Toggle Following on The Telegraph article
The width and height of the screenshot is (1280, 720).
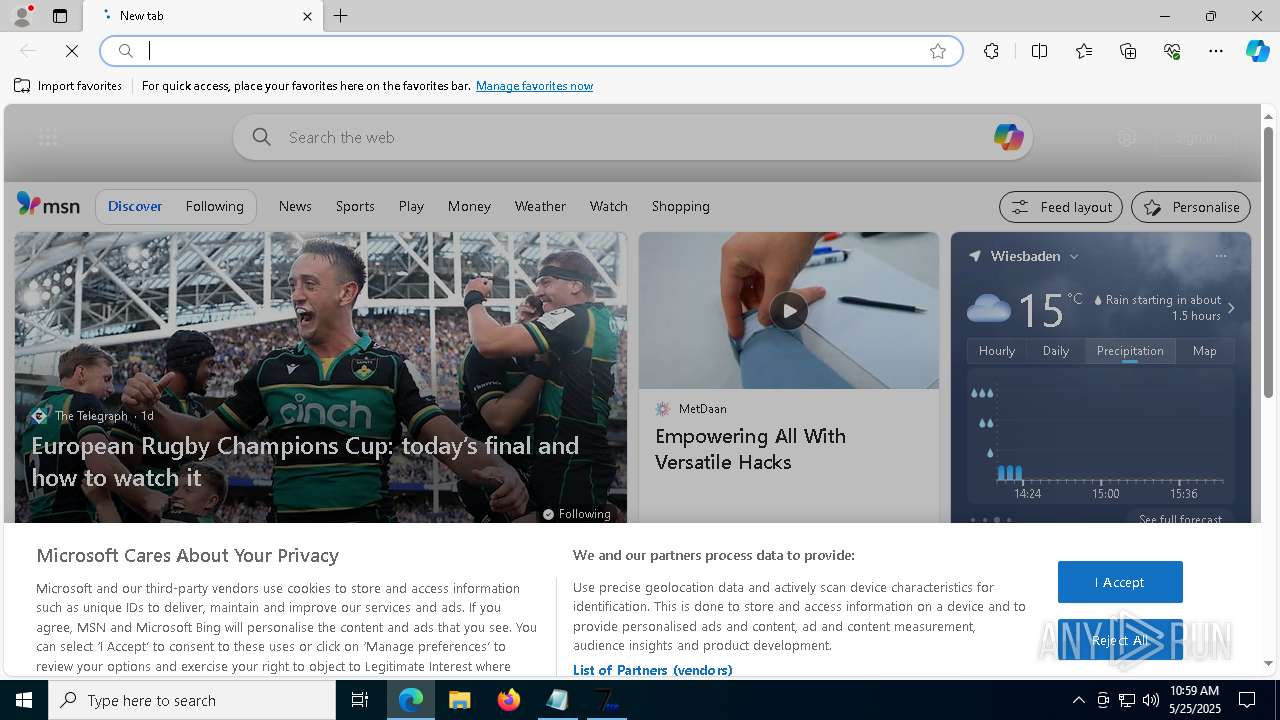[576, 514]
